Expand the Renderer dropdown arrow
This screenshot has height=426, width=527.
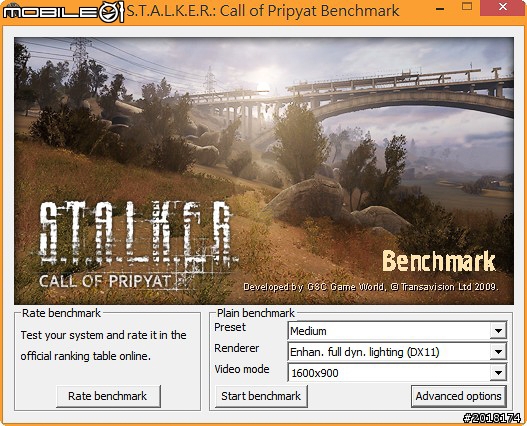coord(498,352)
